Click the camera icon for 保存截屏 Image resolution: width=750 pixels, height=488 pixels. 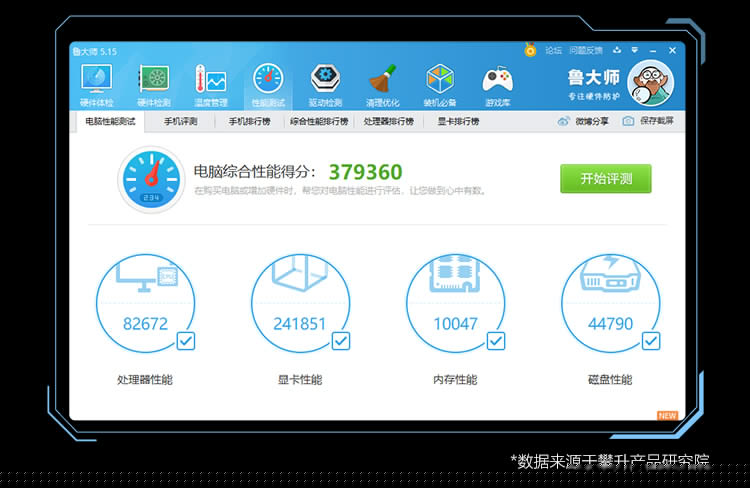pyautogui.click(x=628, y=121)
